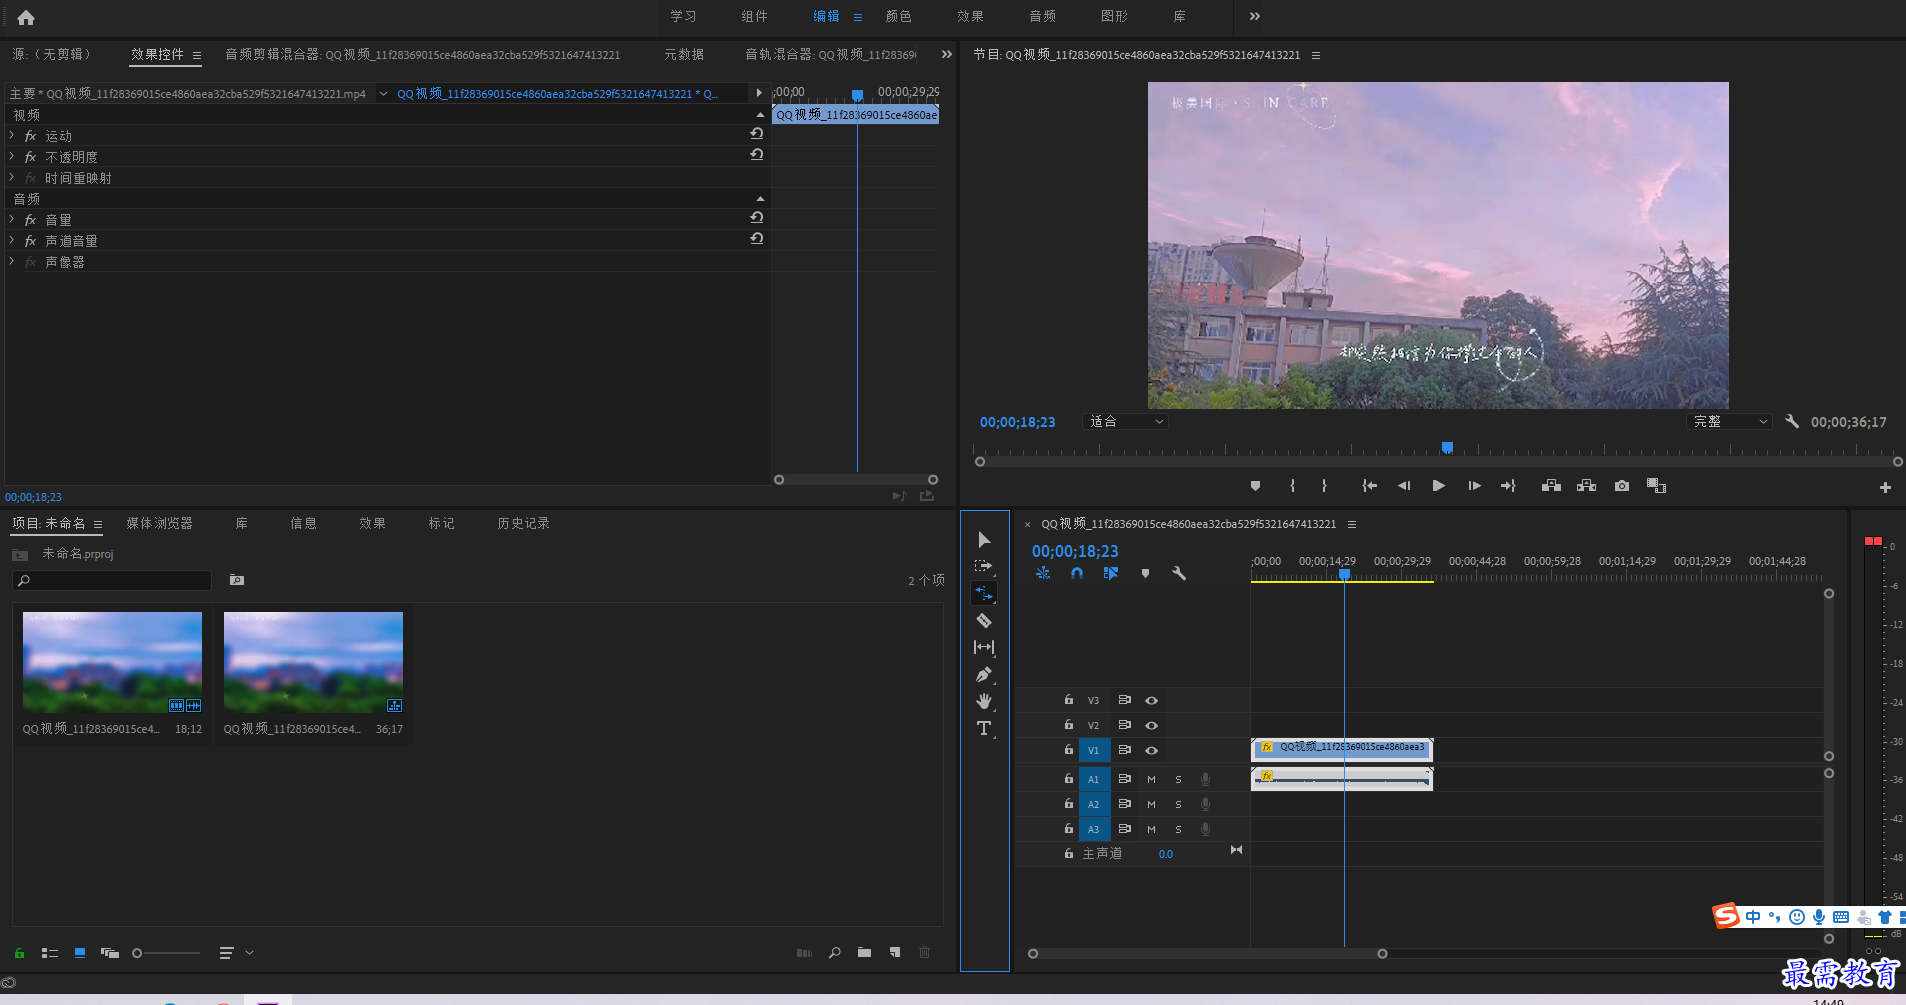Reset the 声道音量 effect
This screenshot has width=1906, height=1005.
tap(757, 238)
